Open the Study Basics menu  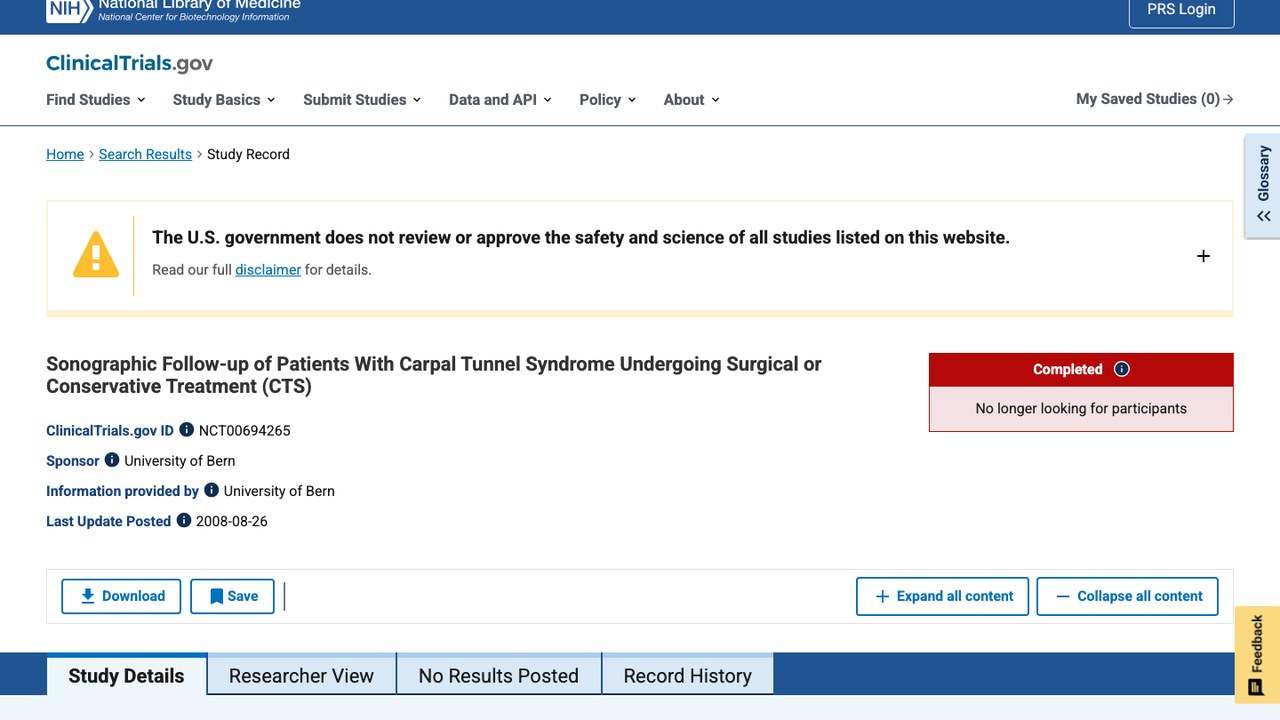tap(224, 99)
